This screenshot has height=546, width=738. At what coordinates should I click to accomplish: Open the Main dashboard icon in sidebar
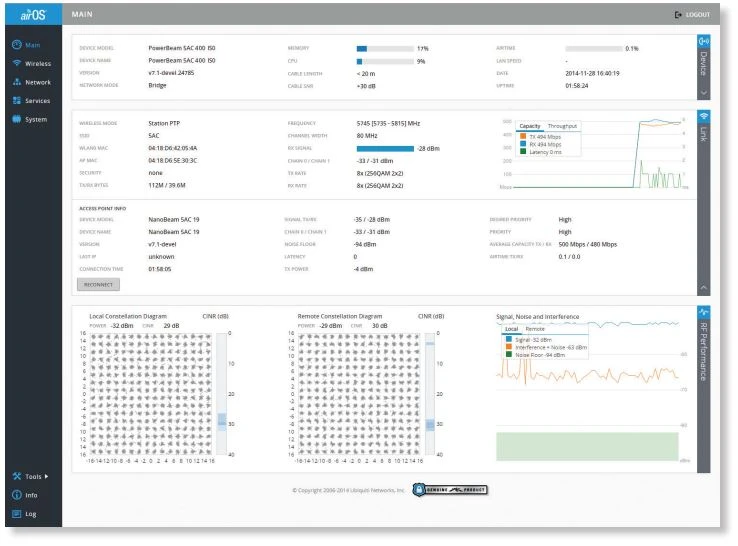pos(17,45)
